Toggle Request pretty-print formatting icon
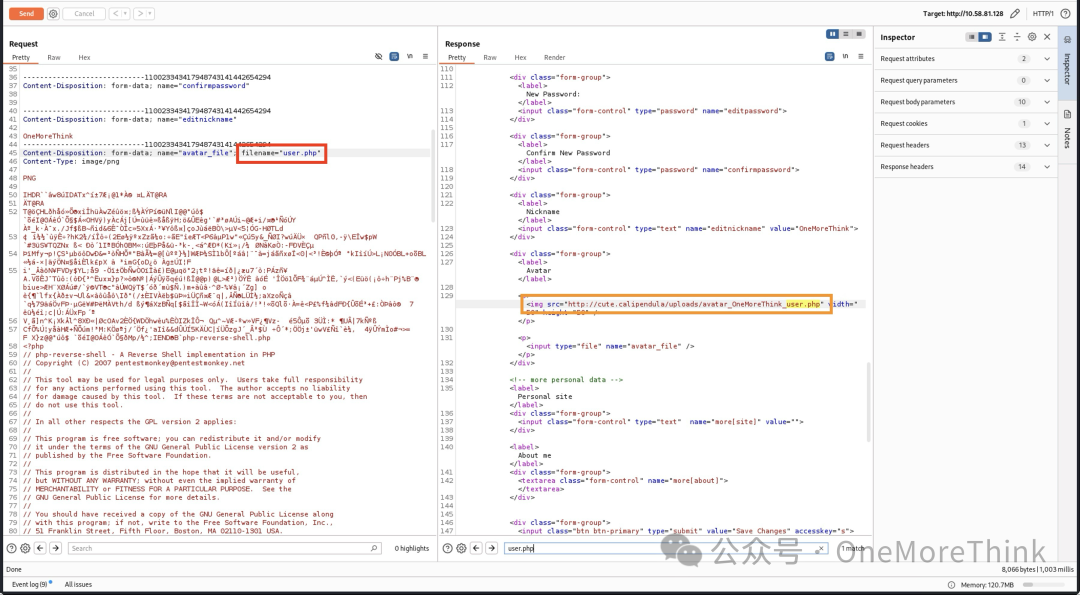 click(x=394, y=56)
